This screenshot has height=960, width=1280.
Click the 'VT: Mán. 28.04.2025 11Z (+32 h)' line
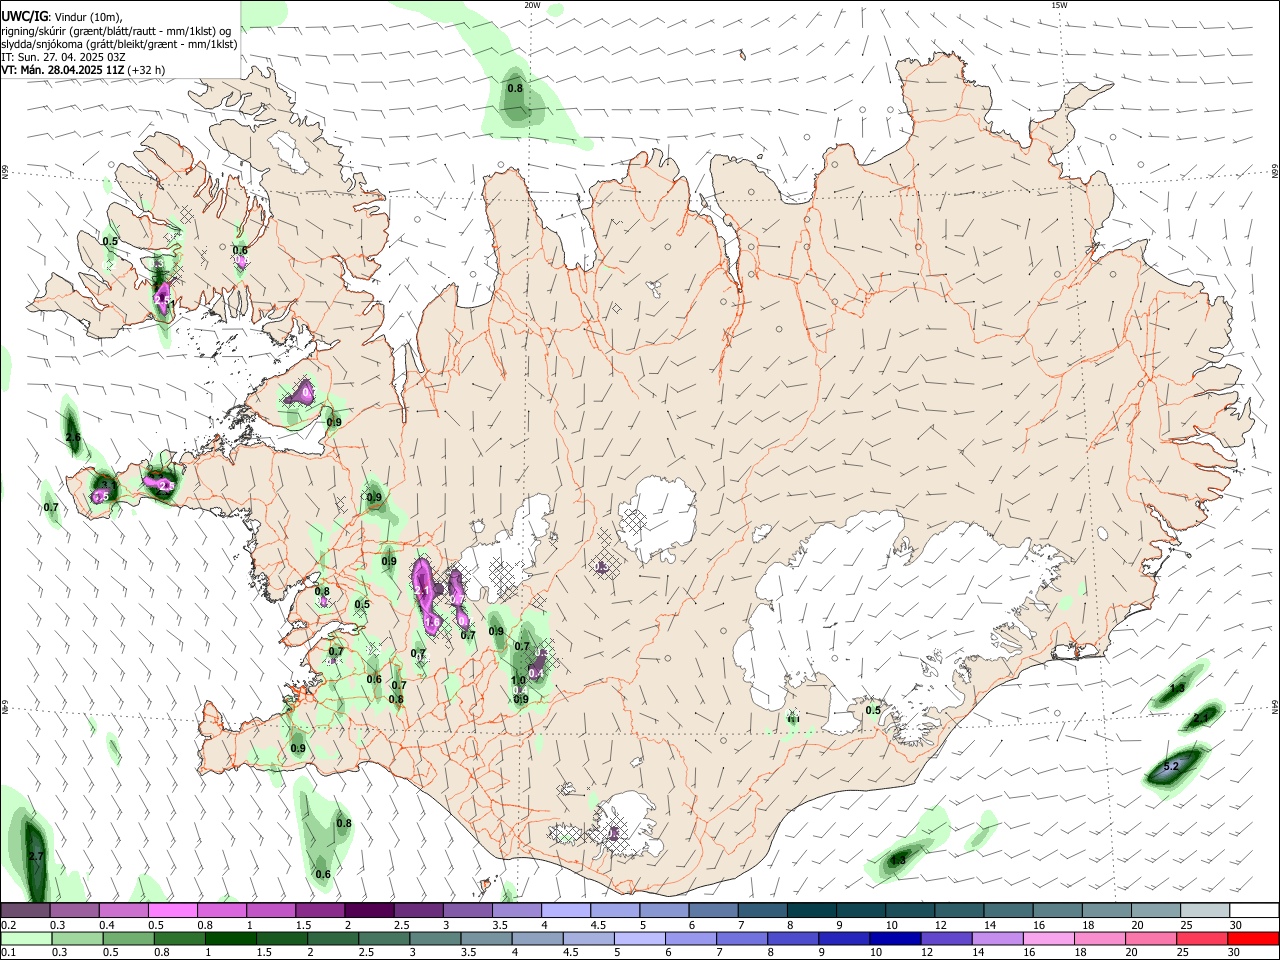pyautogui.click(x=84, y=70)
